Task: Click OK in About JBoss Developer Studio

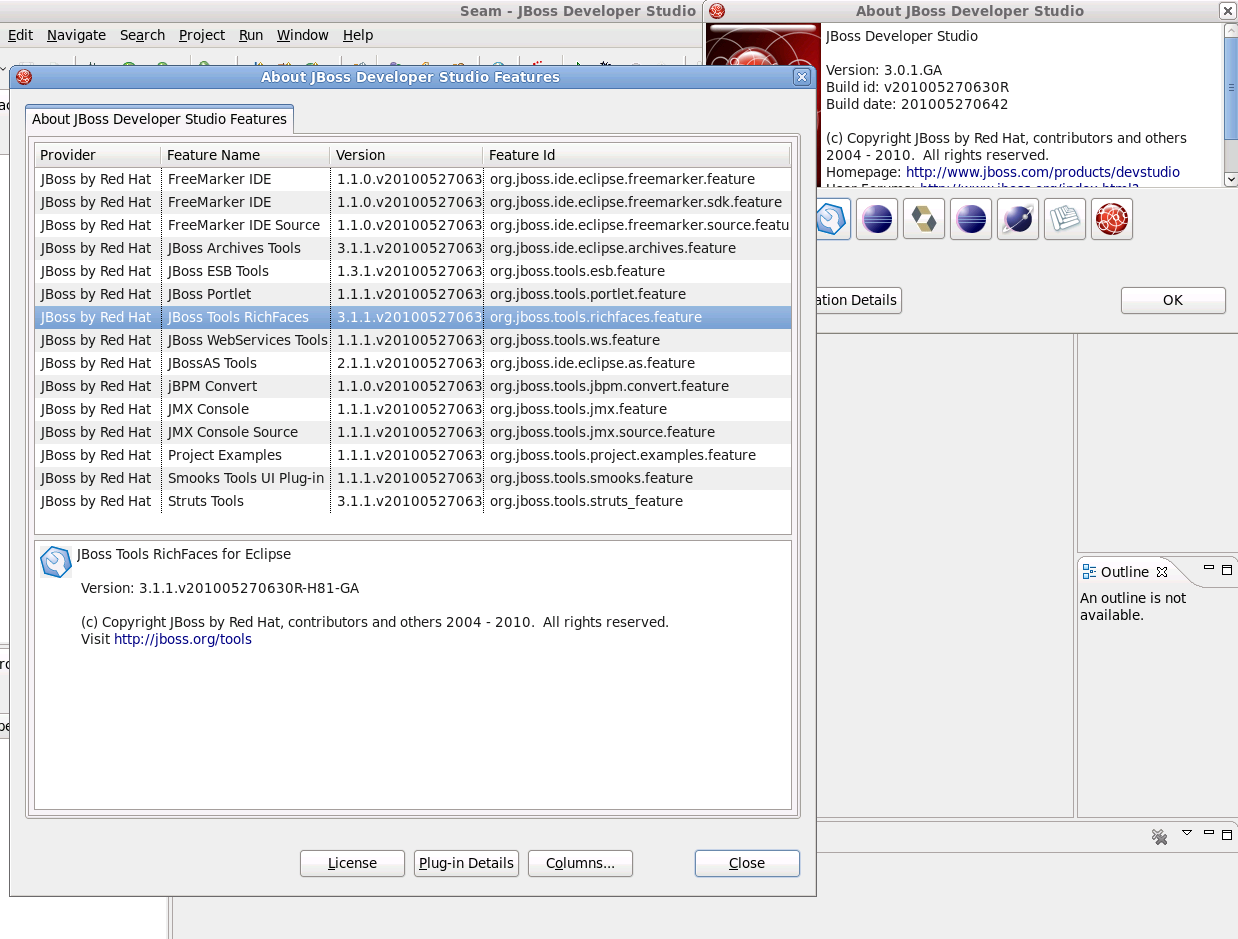Action: click(x=1173, y=300)
